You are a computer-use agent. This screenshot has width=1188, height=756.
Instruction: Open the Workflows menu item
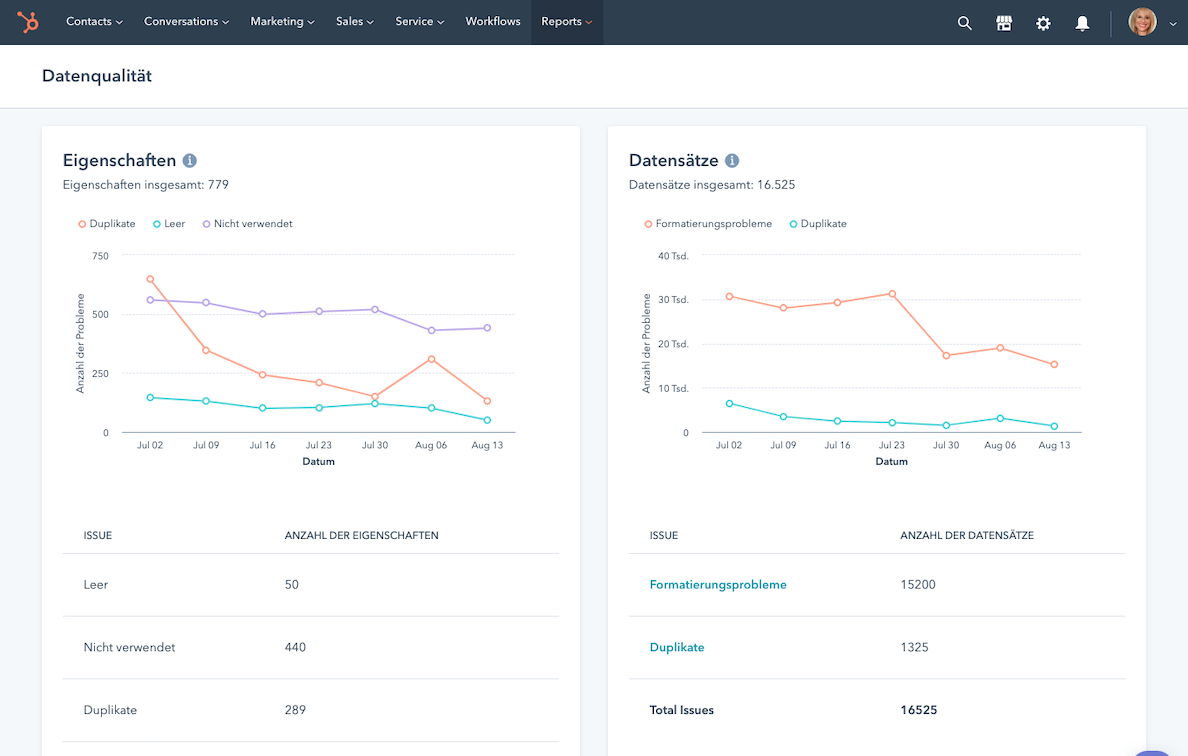pos(493,22)
